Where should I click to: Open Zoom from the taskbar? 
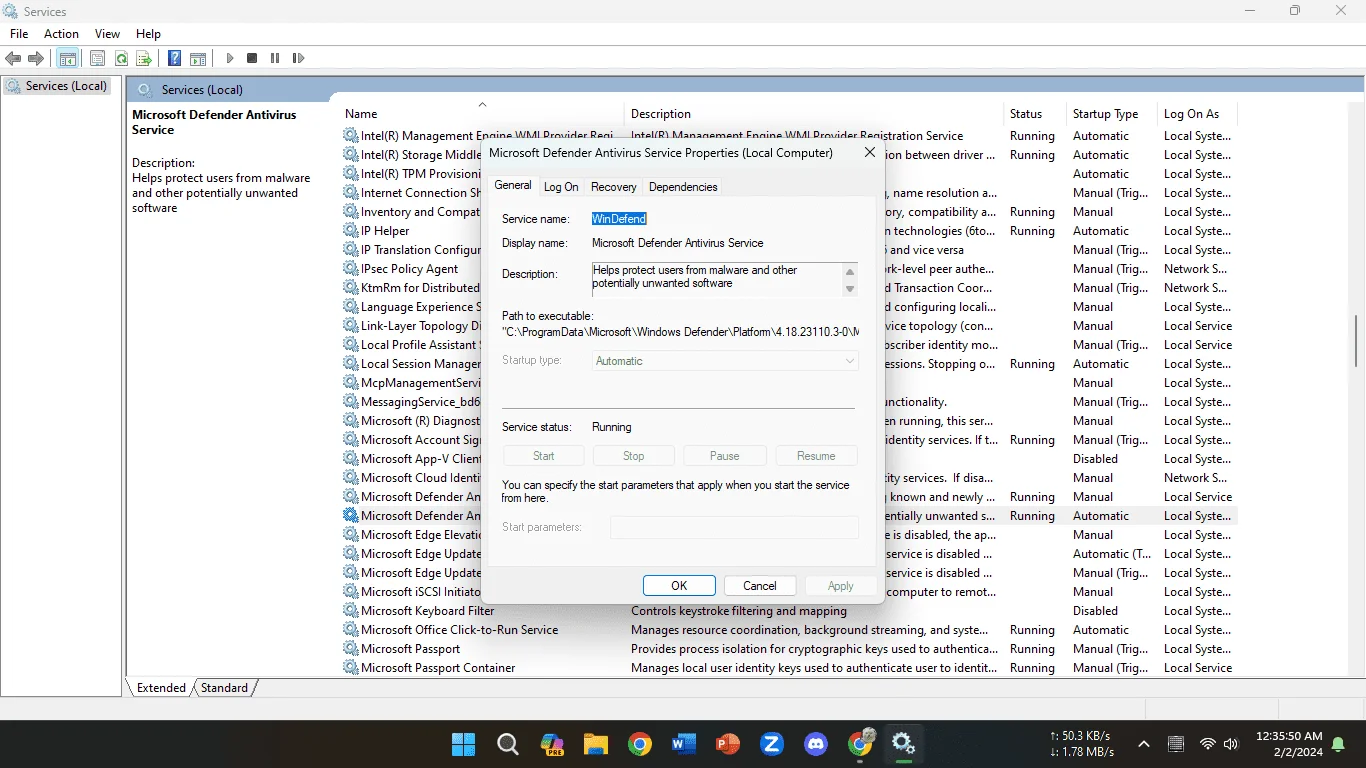pos(772,744)
